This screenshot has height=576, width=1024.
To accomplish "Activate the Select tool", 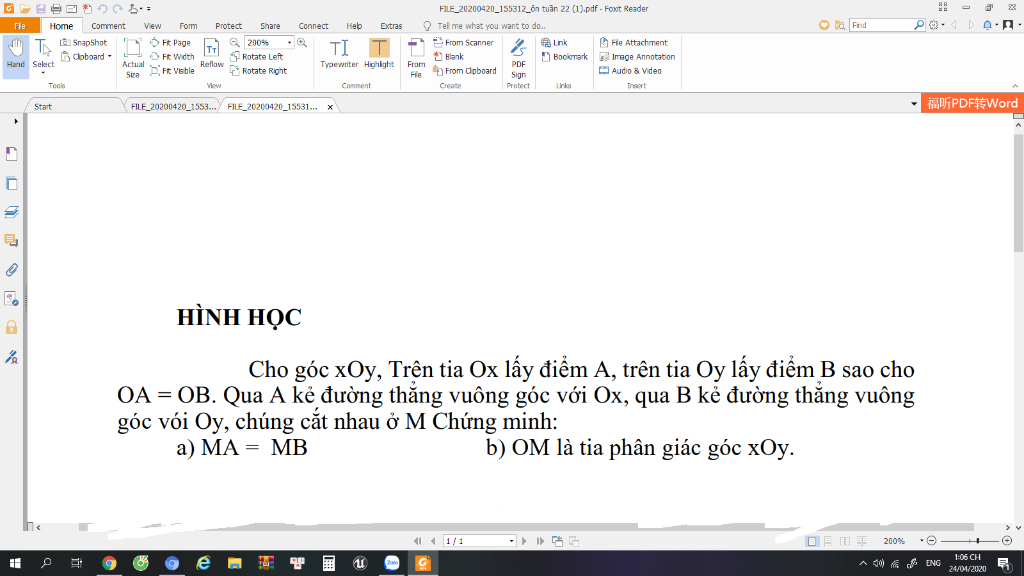I will tap(43, 56).
